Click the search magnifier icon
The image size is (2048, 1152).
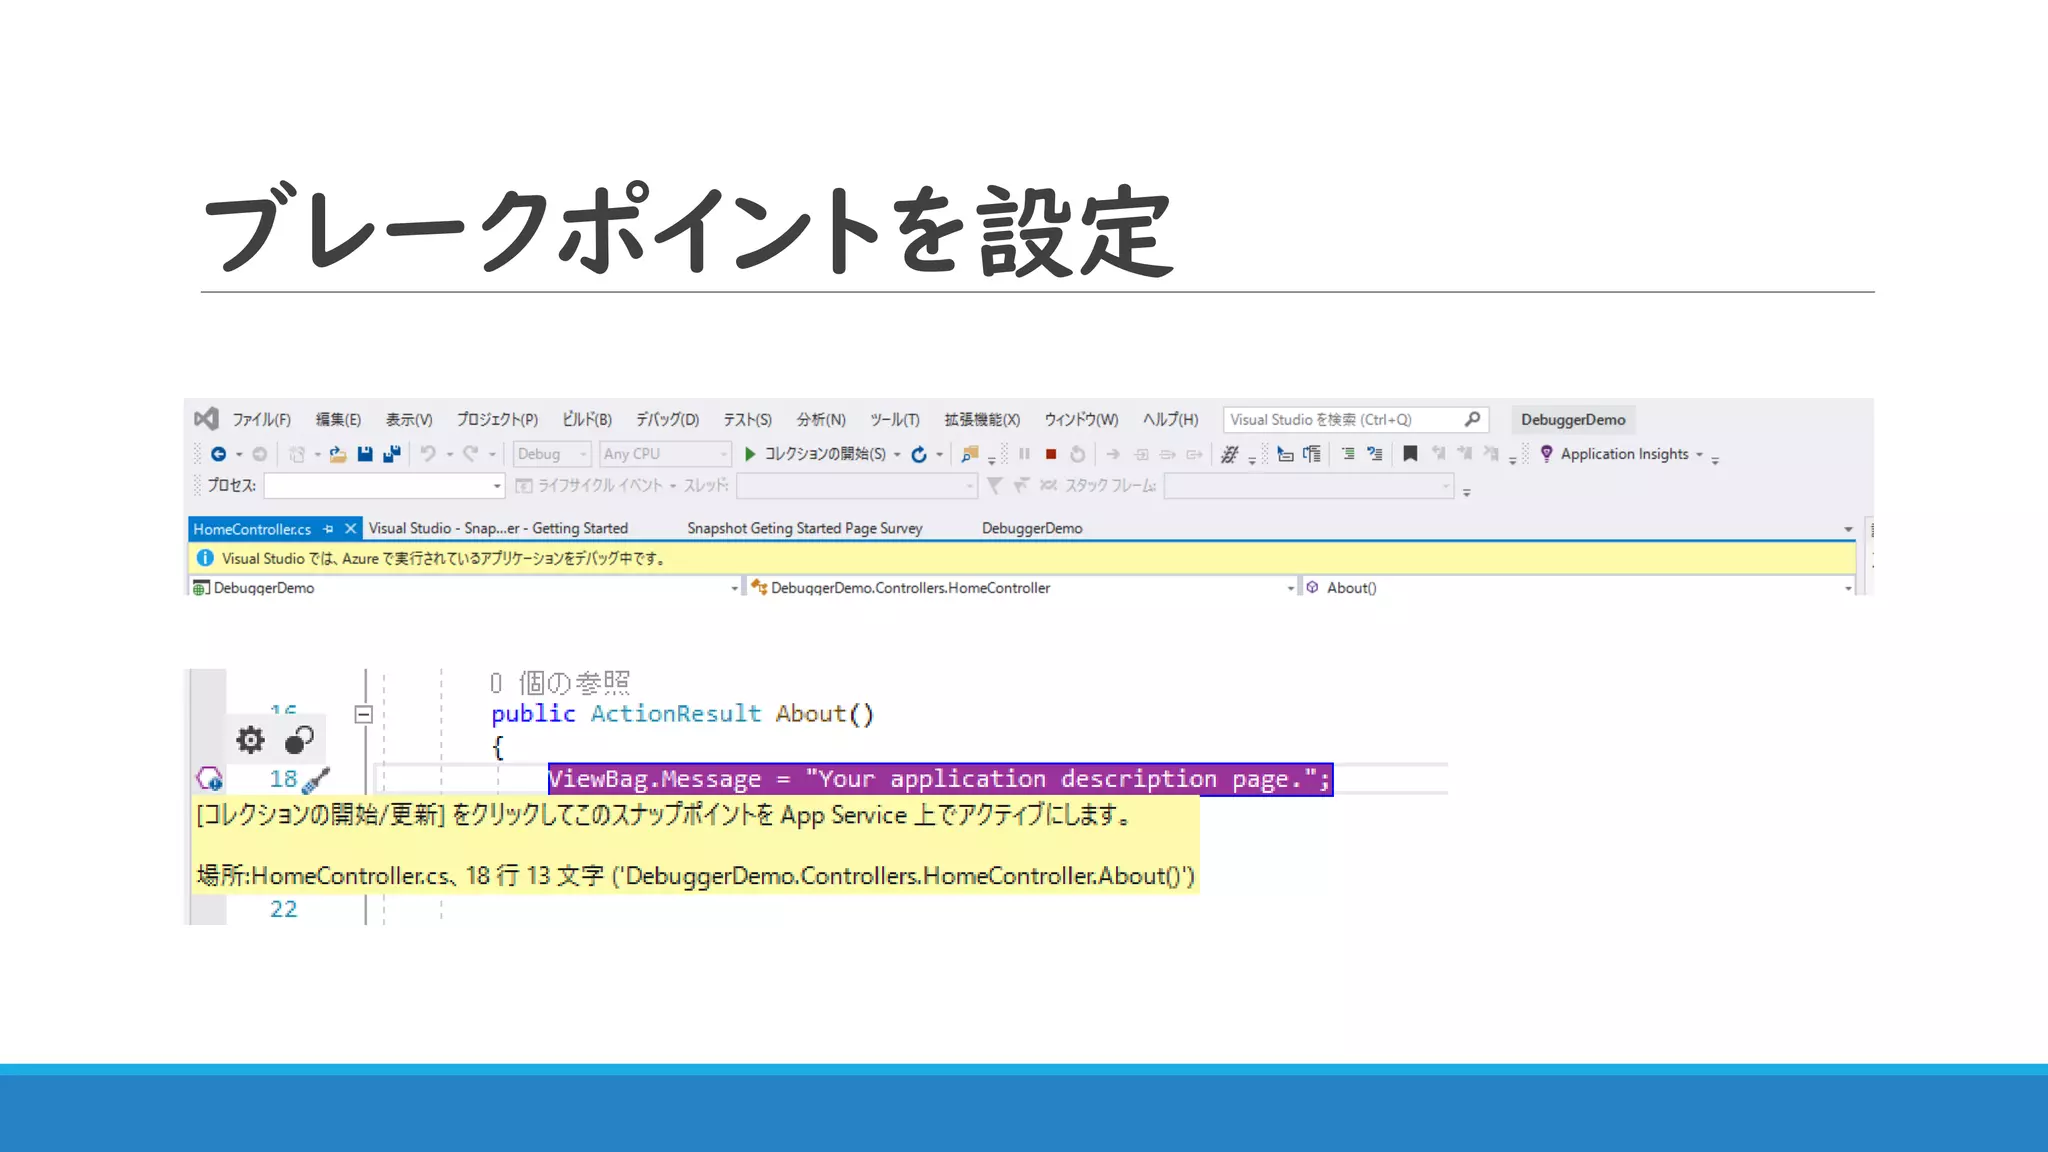click(1472, 420)
